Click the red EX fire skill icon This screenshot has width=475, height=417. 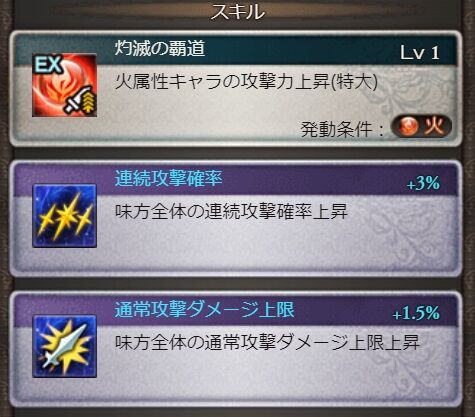point(64,85)
